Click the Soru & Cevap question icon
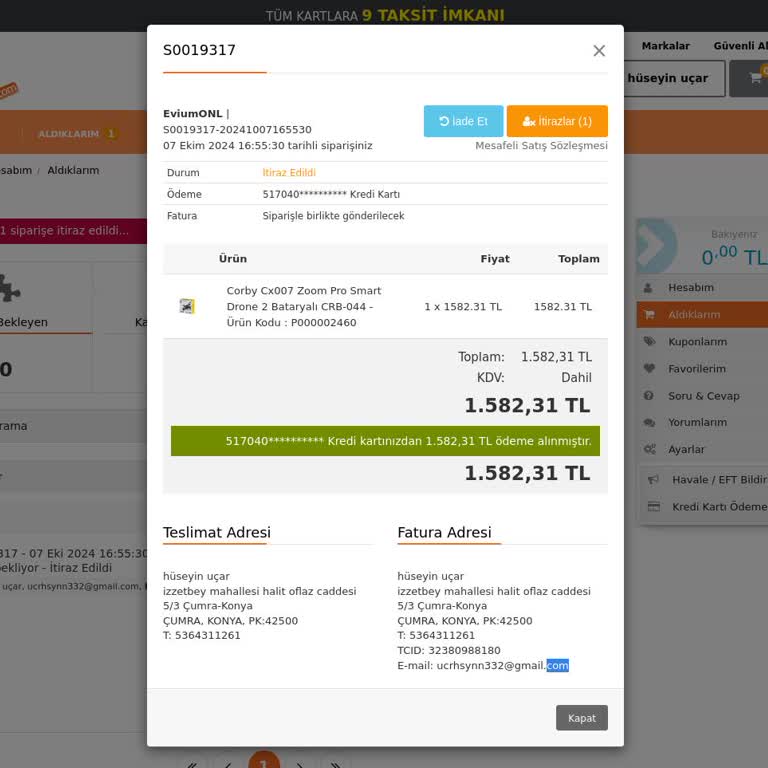This screenshot has height=768, width=768. tap(648, 395)
